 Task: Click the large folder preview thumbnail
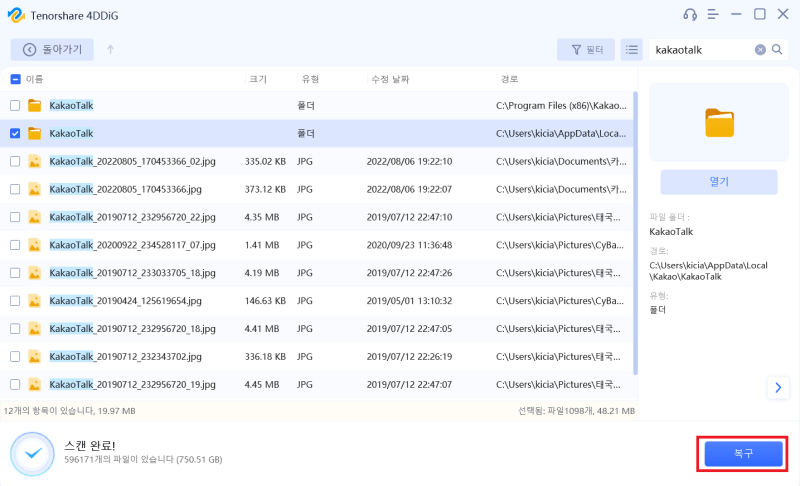pos(719,123)
